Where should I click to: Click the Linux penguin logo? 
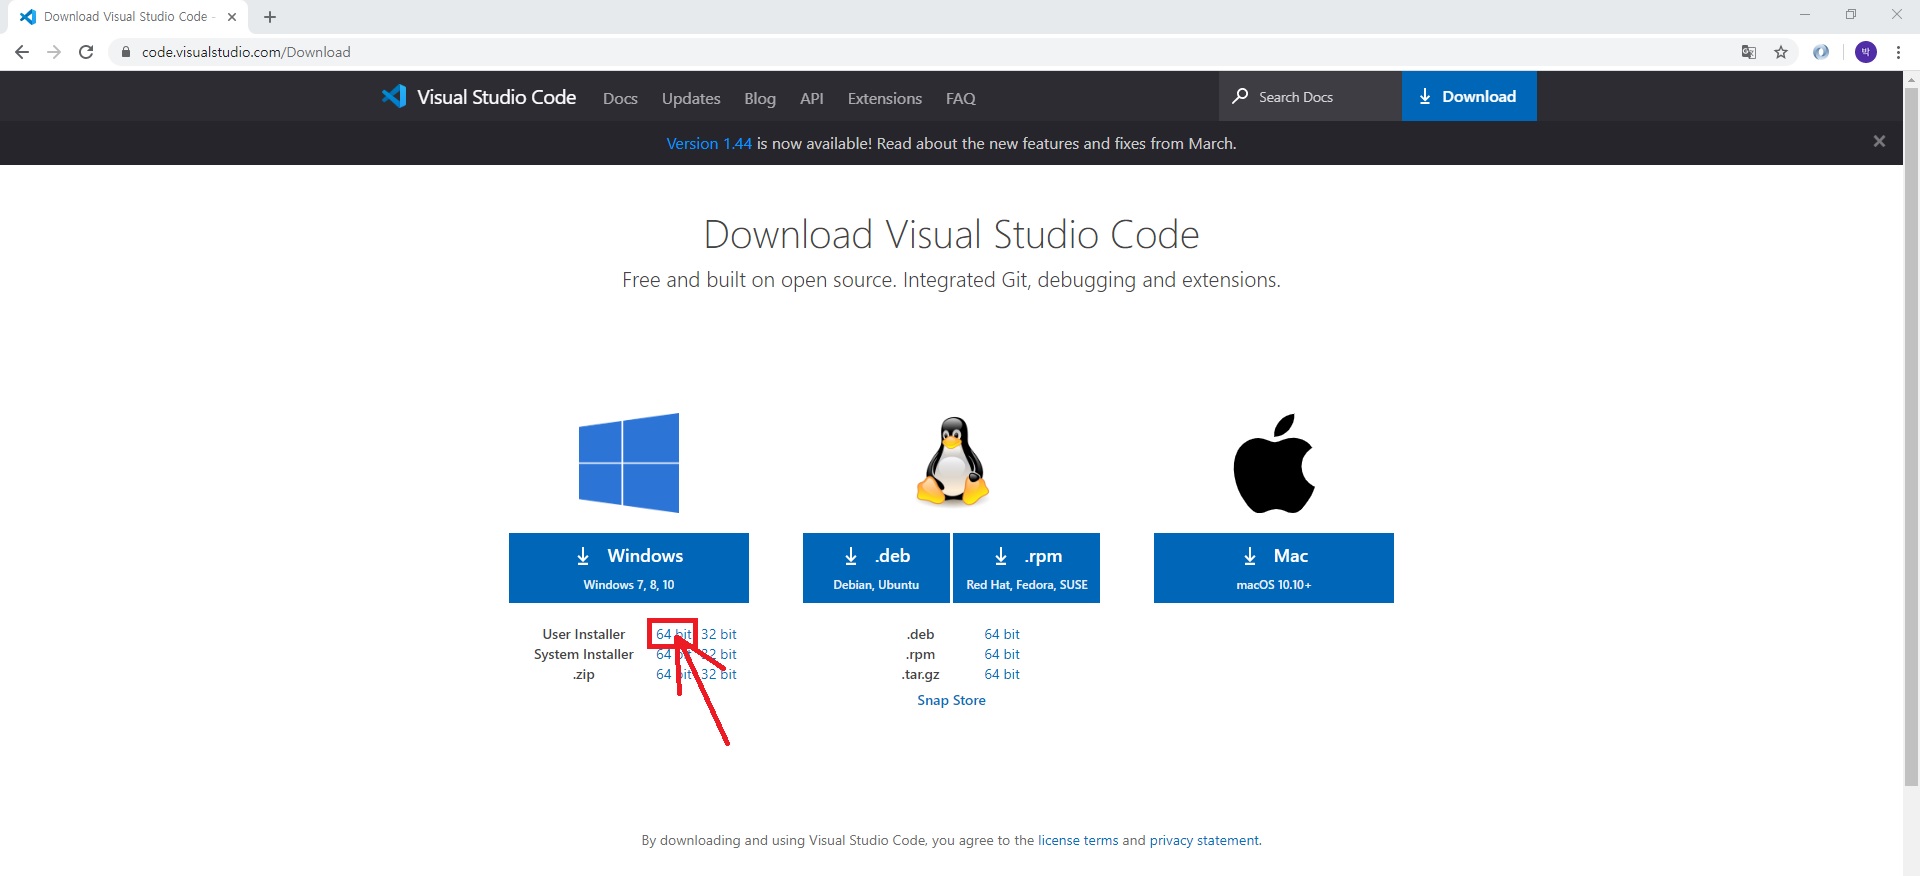[952, 461]
